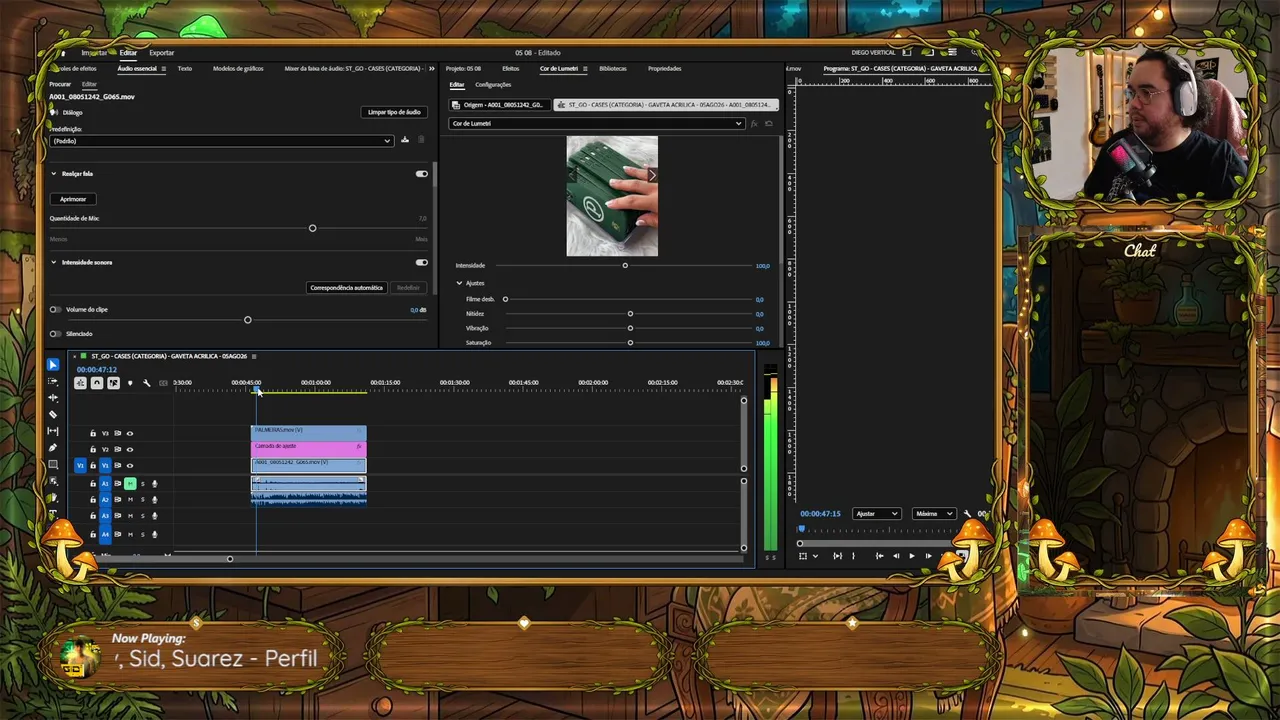Open Configurações tab in Lumetri panel

point(493,85)
